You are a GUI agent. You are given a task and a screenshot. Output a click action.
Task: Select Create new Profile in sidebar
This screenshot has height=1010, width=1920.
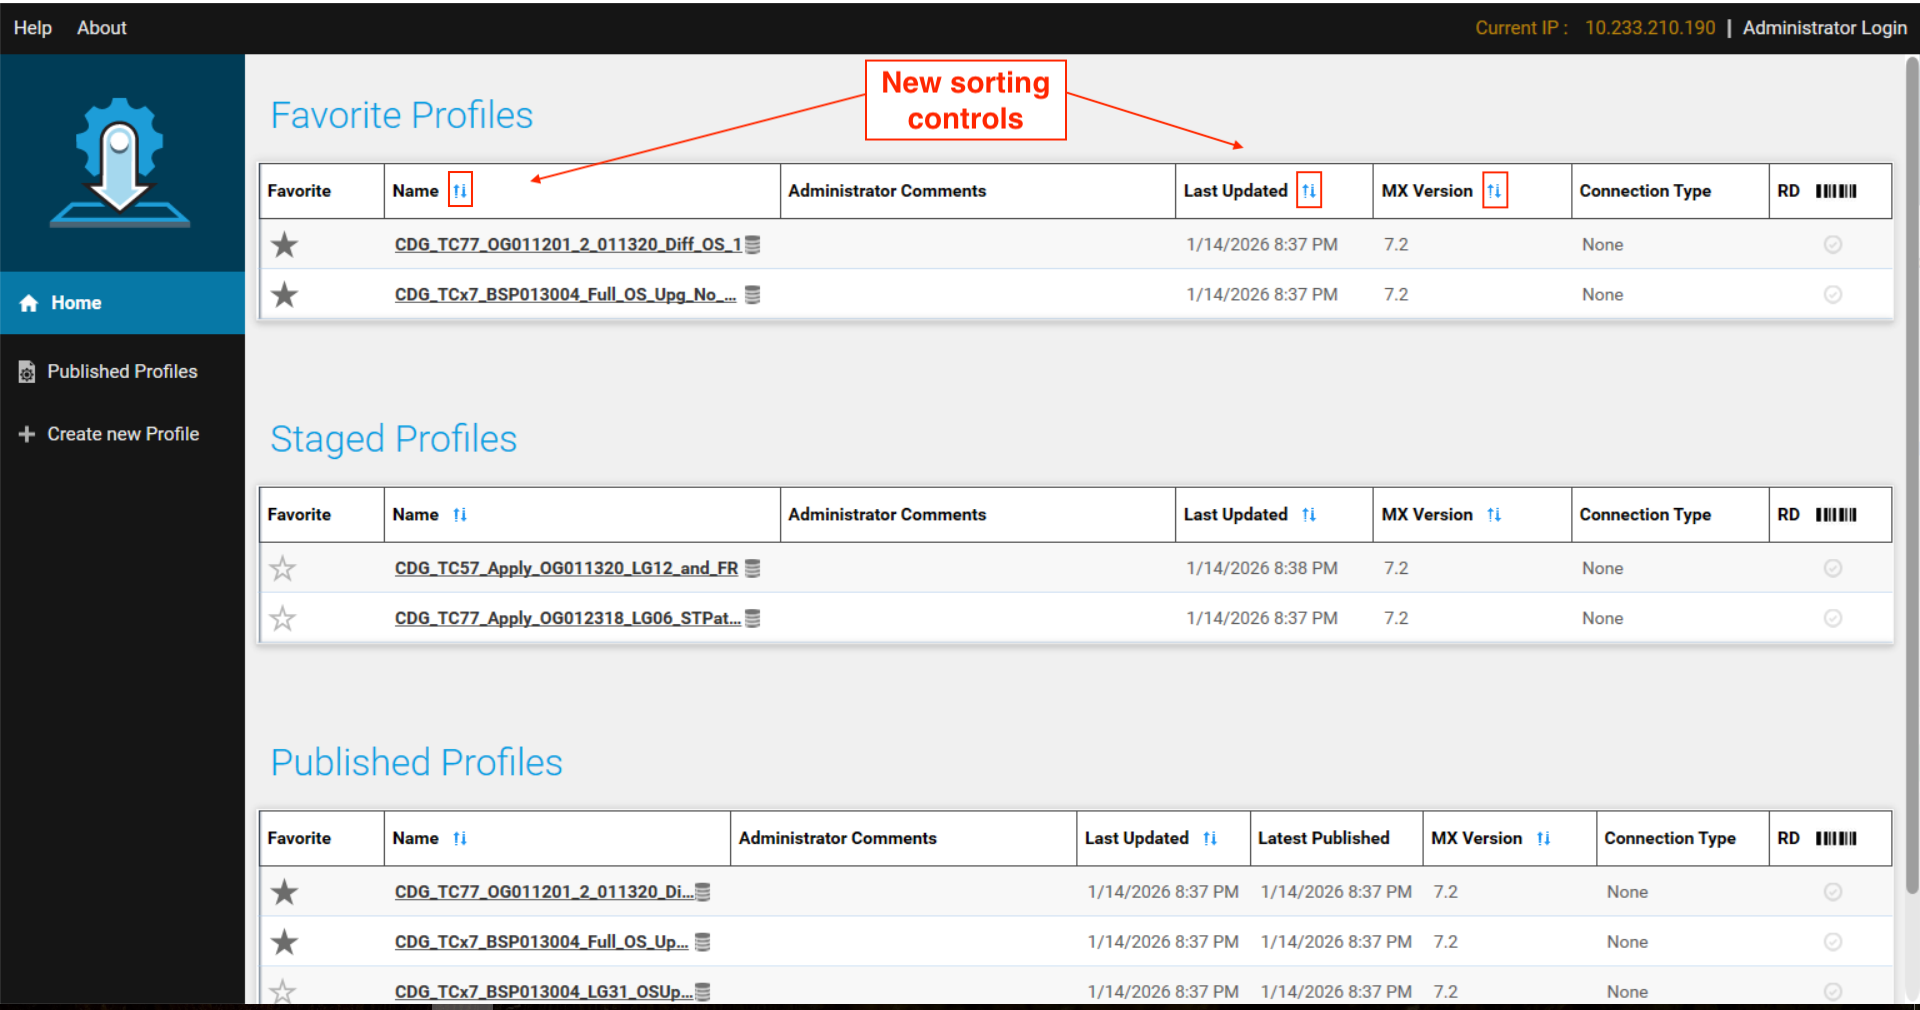[122, 434]
